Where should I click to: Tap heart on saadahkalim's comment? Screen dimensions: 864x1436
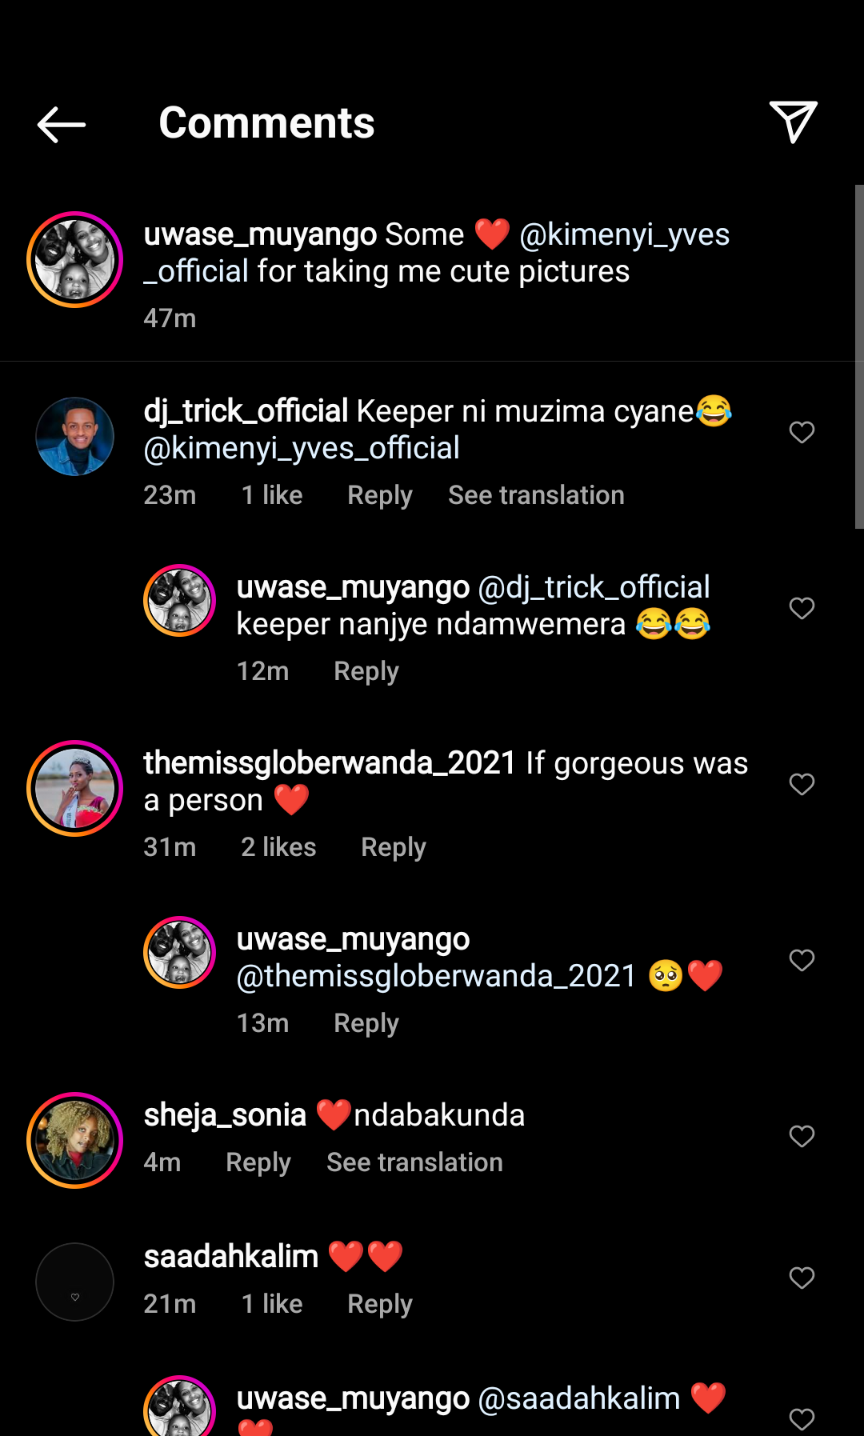click(x=802, y=1277)
